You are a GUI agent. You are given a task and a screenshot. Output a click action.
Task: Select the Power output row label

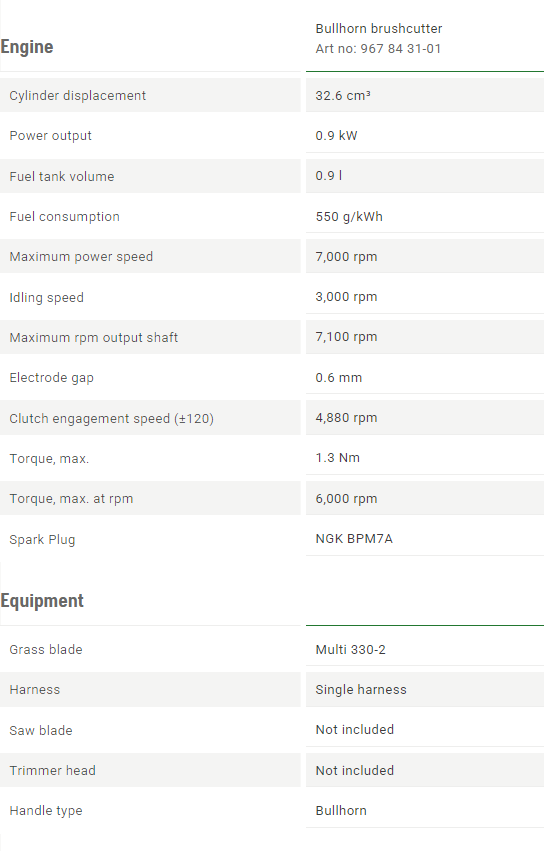[x=50, y=136]
